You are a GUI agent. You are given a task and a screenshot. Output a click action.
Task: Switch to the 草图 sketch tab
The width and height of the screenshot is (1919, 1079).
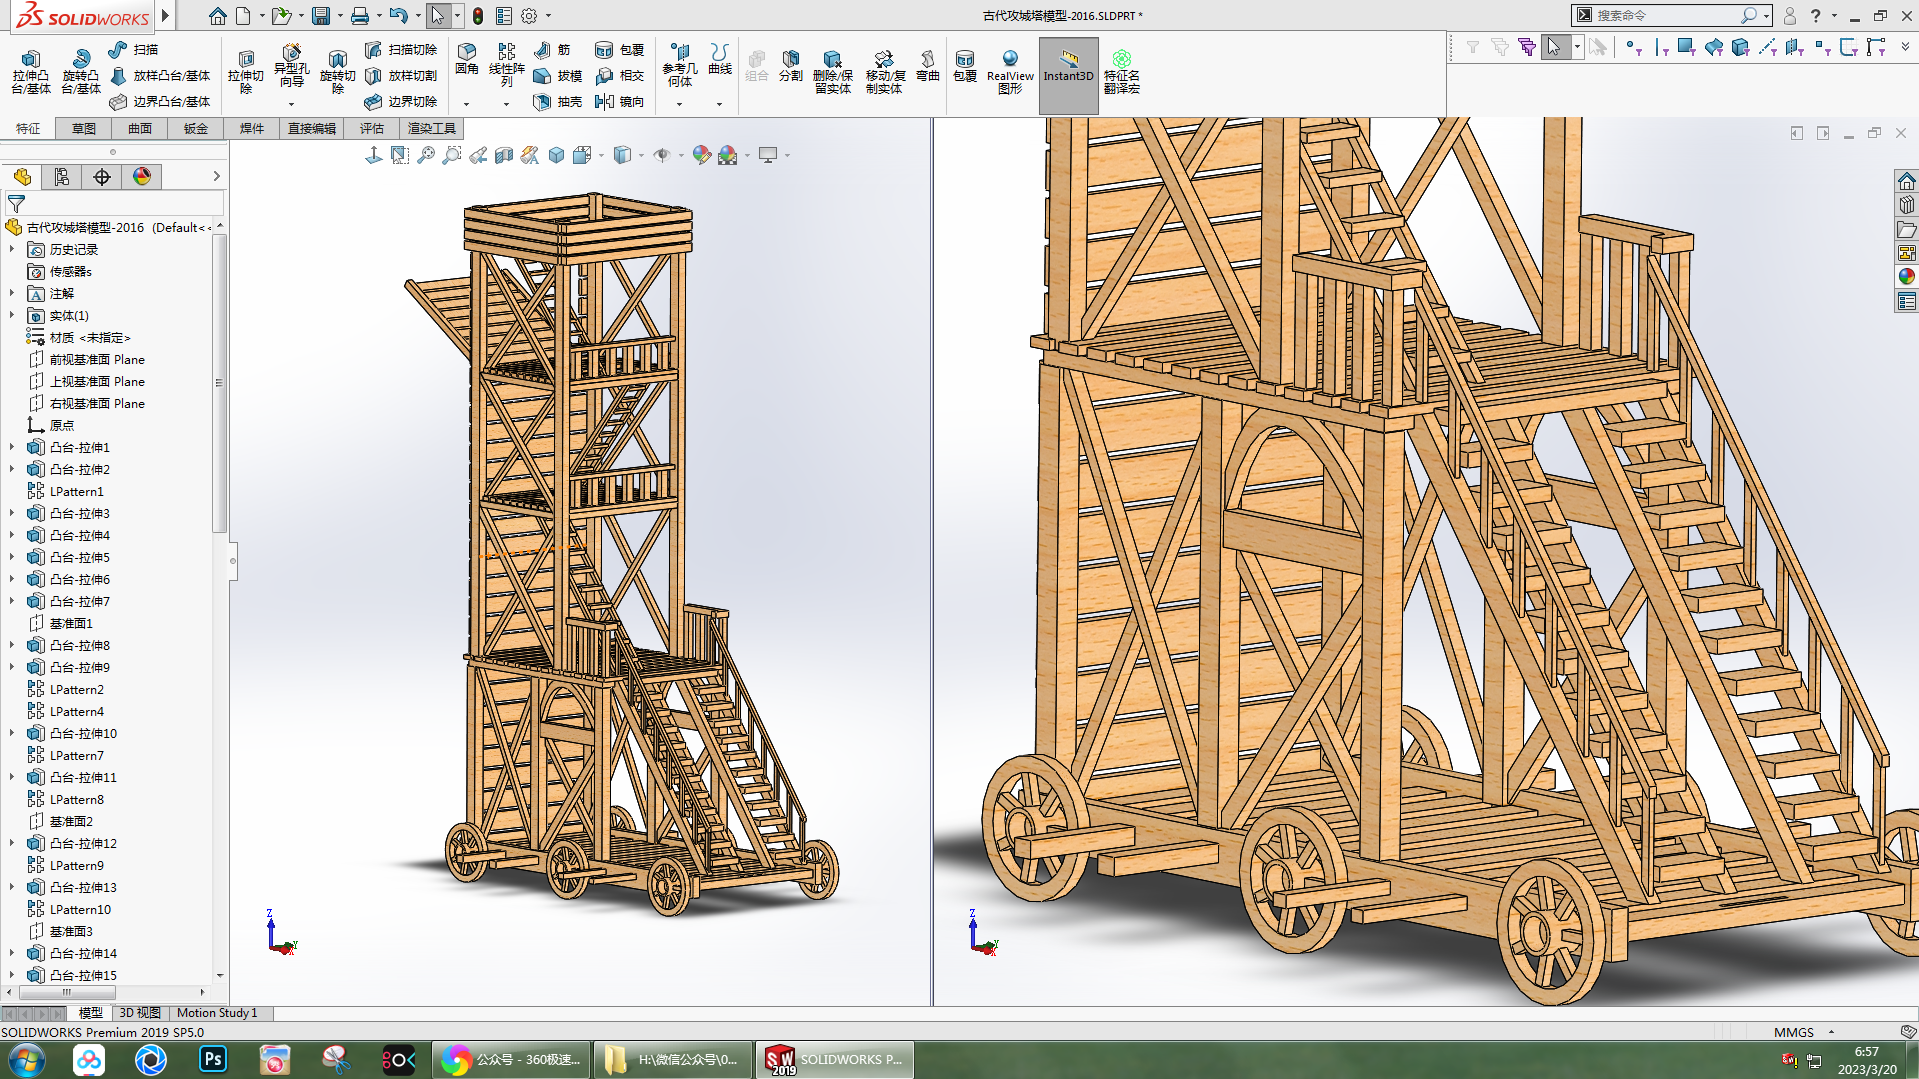click(84, 128)
